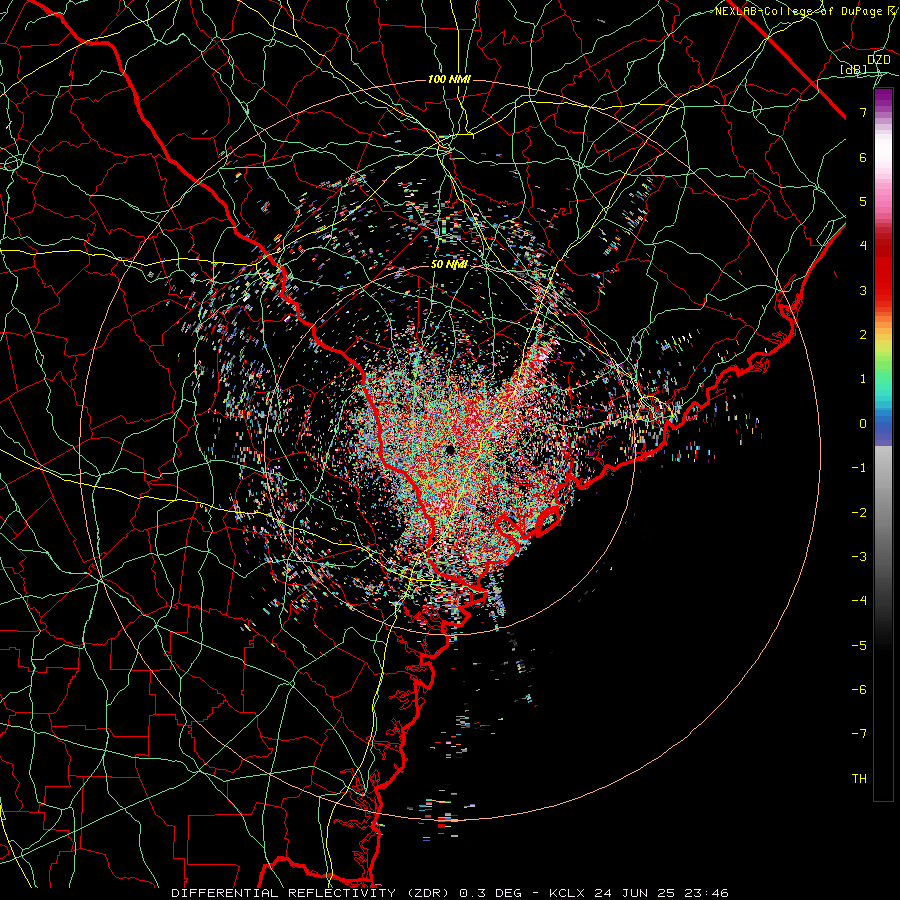Click the "-1" label on color scale

(859, 468)
